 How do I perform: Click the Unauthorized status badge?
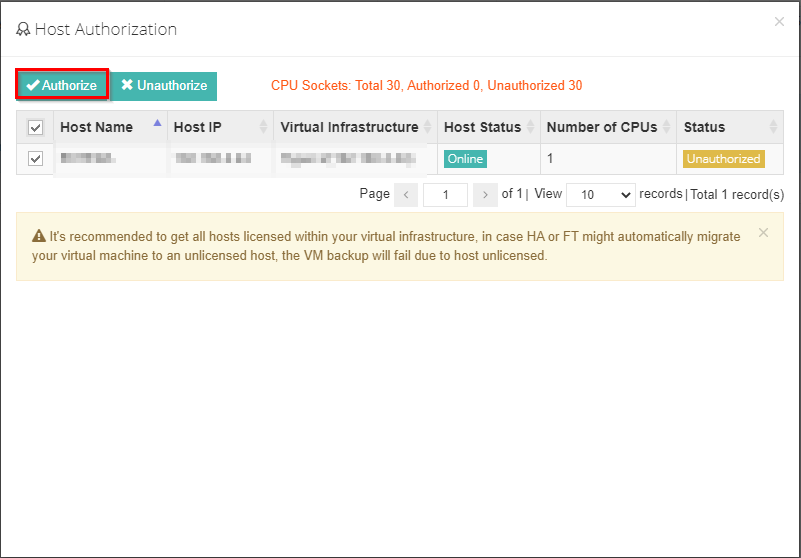pos(723,159)
